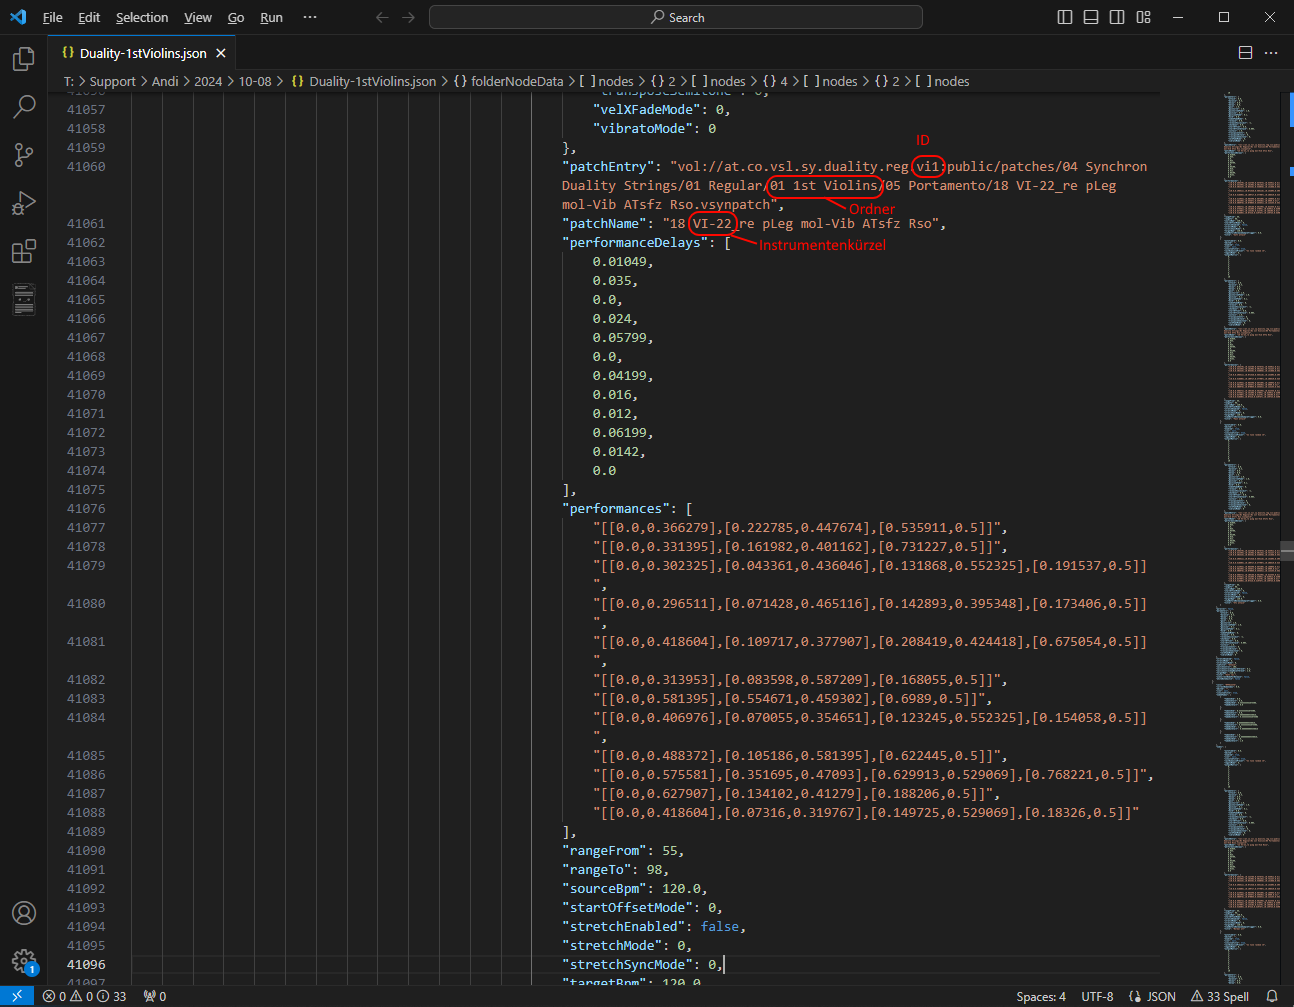
Task: Open the Run menu
Action: [x=271, y=17]
